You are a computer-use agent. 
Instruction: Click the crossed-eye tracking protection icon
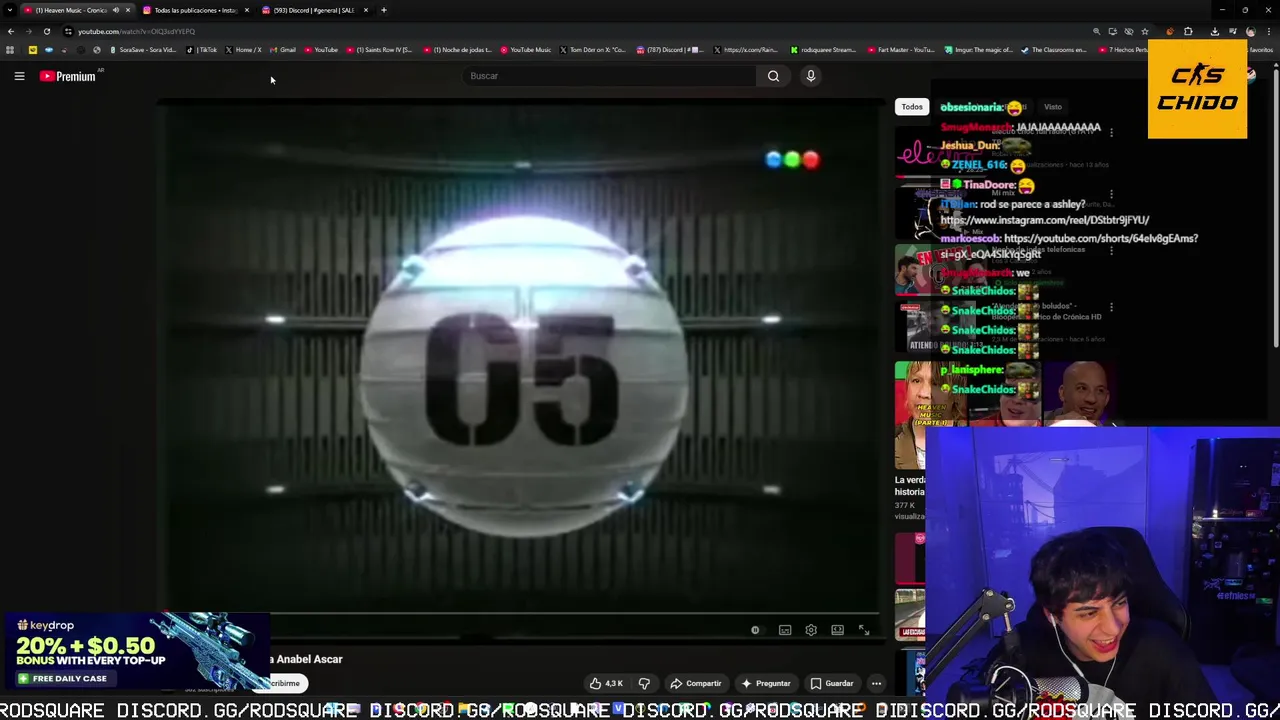(1129, 31)
